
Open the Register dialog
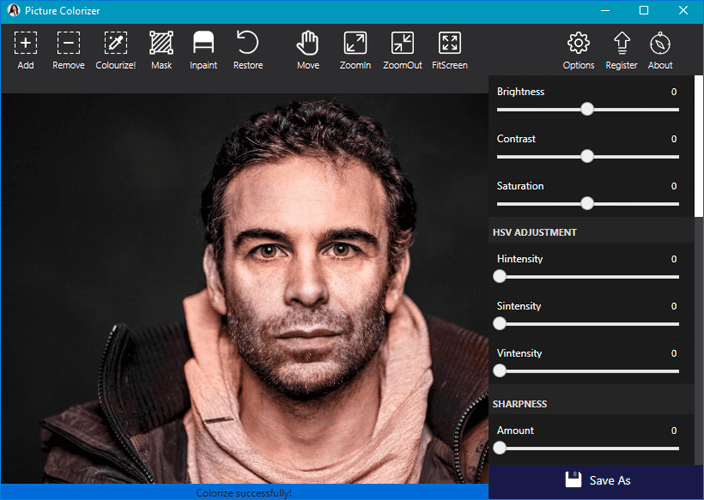621,50
